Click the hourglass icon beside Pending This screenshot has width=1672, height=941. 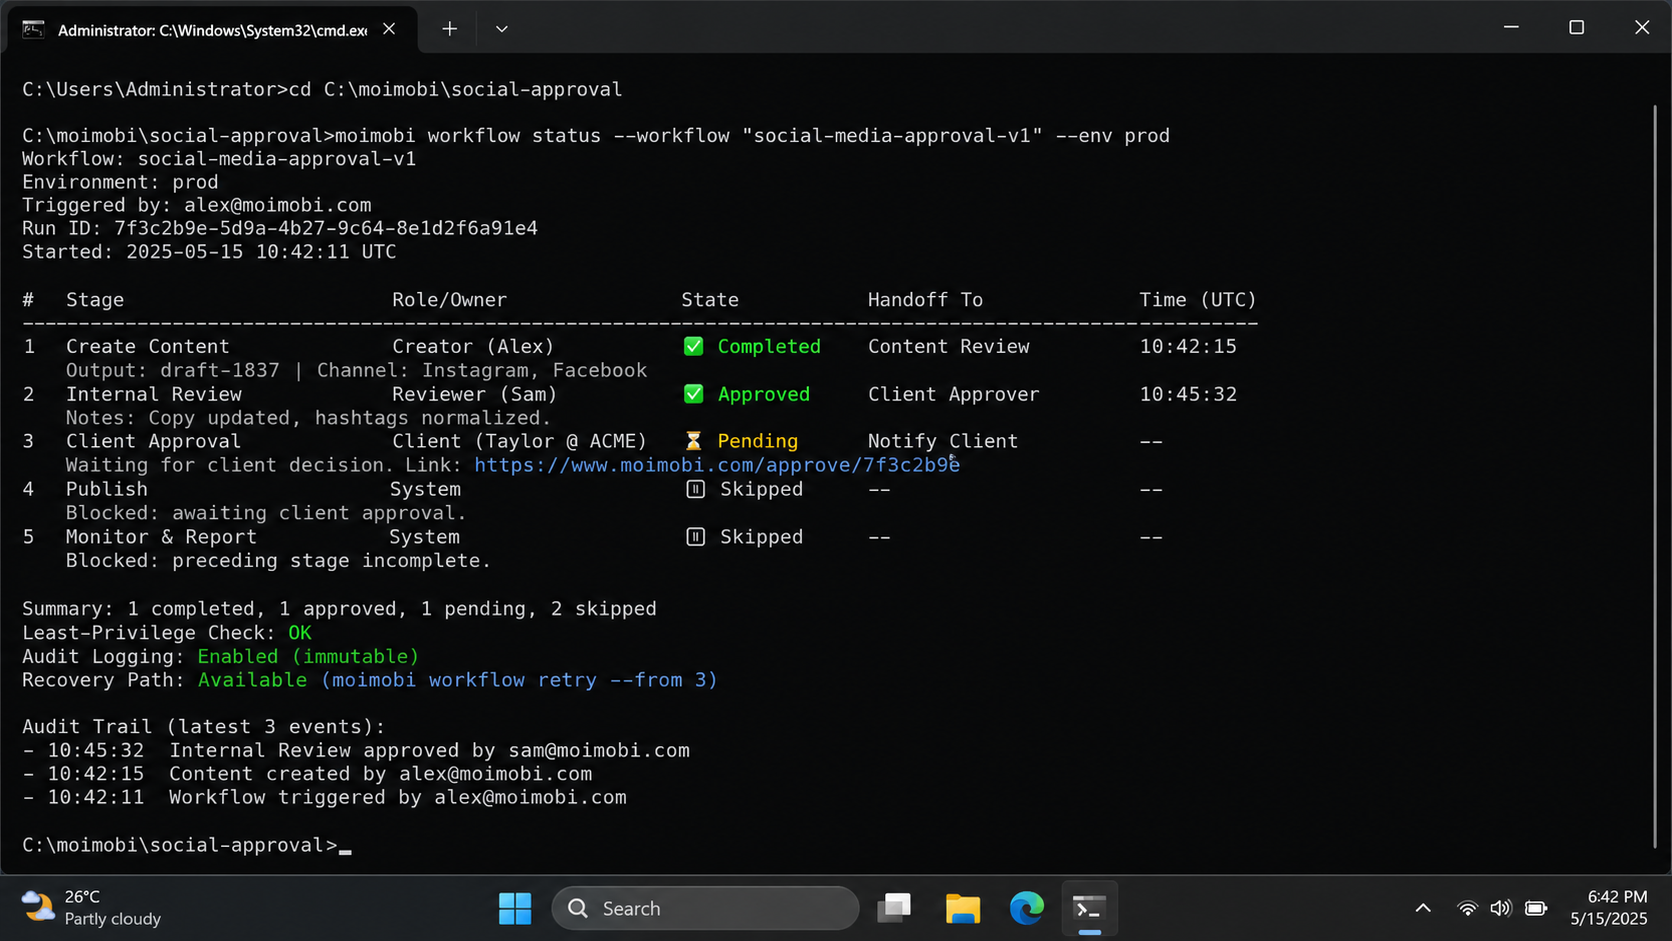tap(693, 441)
